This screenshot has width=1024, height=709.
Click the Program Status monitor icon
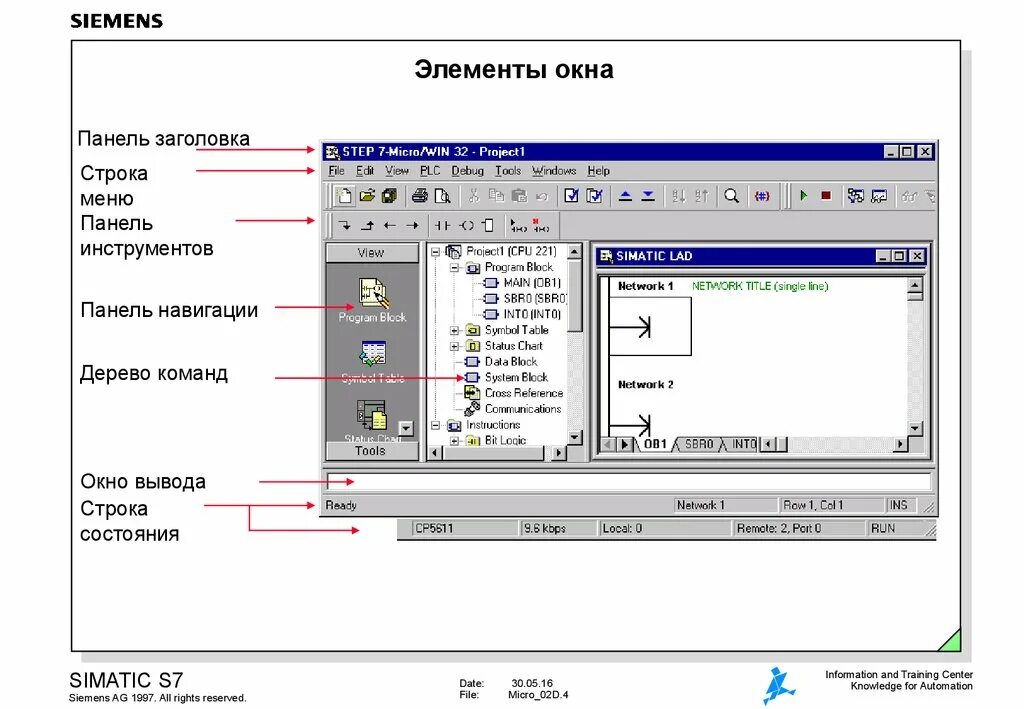tap(856, 196)
